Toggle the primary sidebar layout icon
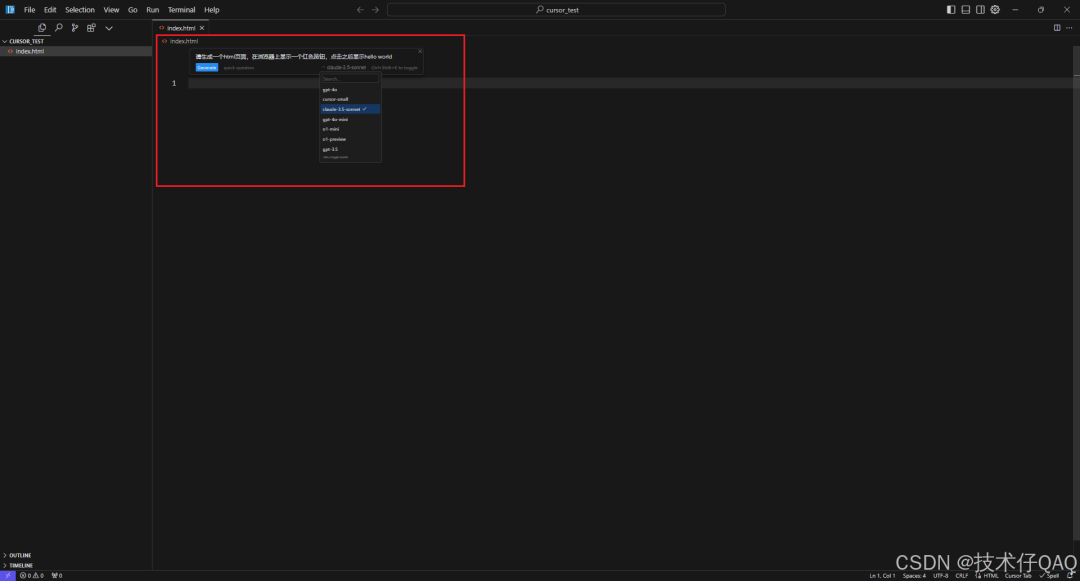 (951, 10)
